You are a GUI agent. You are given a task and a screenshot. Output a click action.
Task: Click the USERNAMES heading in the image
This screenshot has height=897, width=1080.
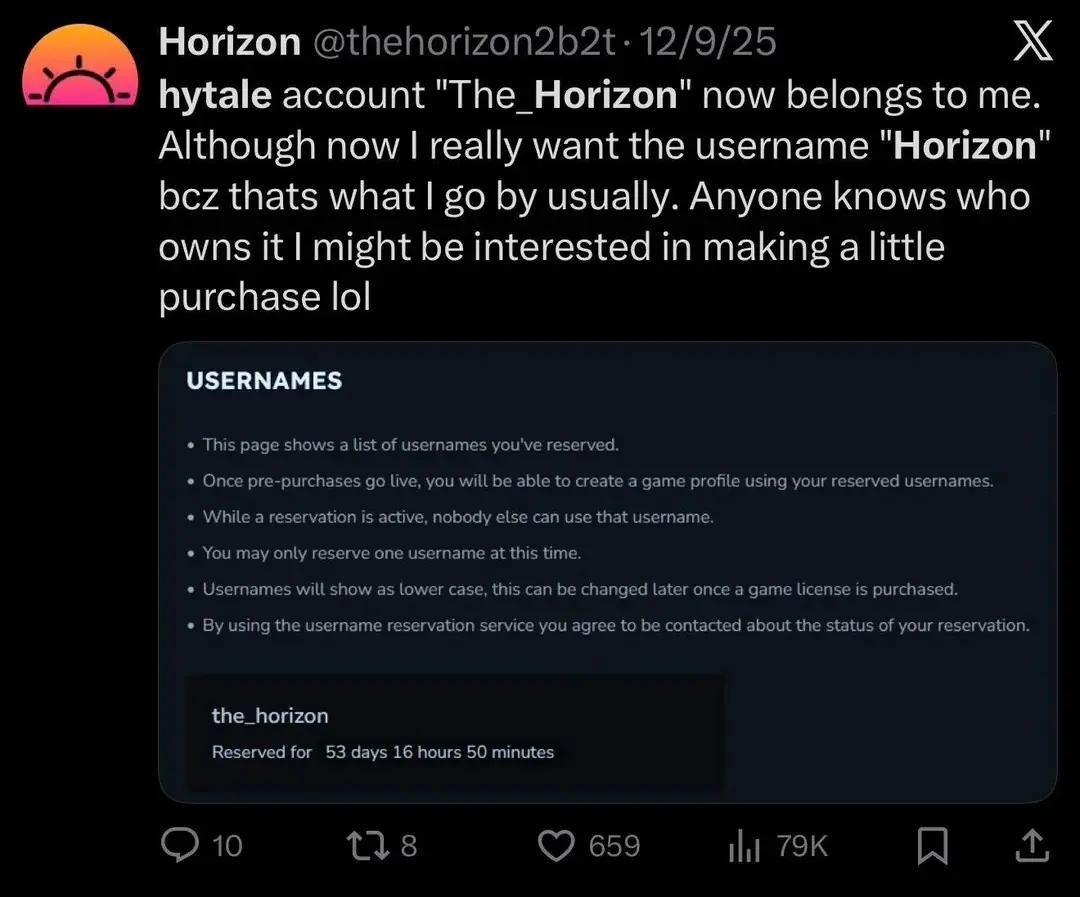click(264, 381)
